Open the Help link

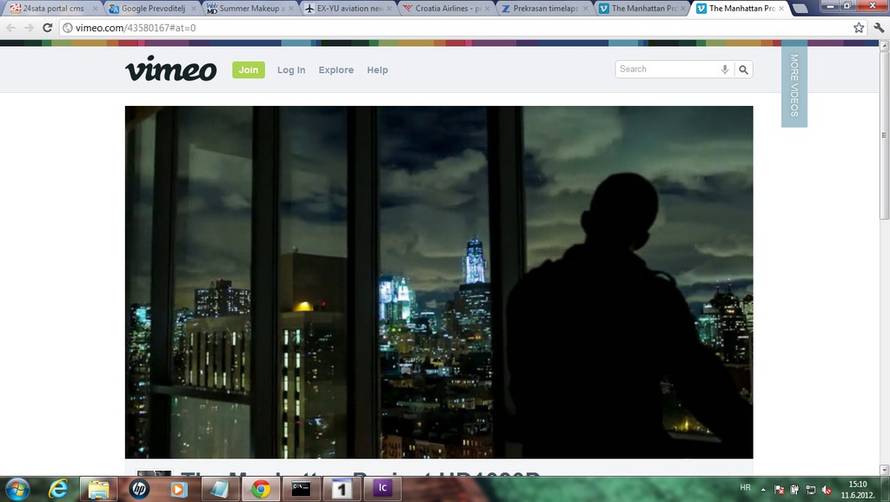coord(377,70)
